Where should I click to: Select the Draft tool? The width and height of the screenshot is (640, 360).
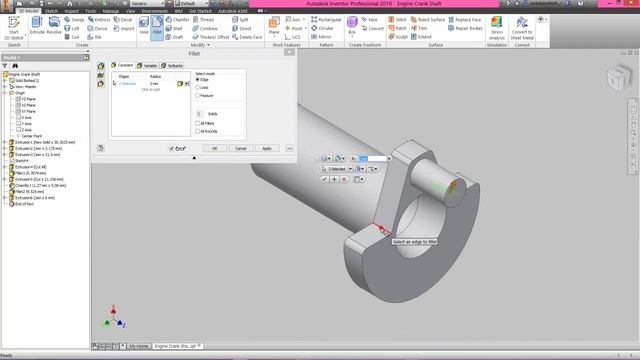click(x=174, y=37)
